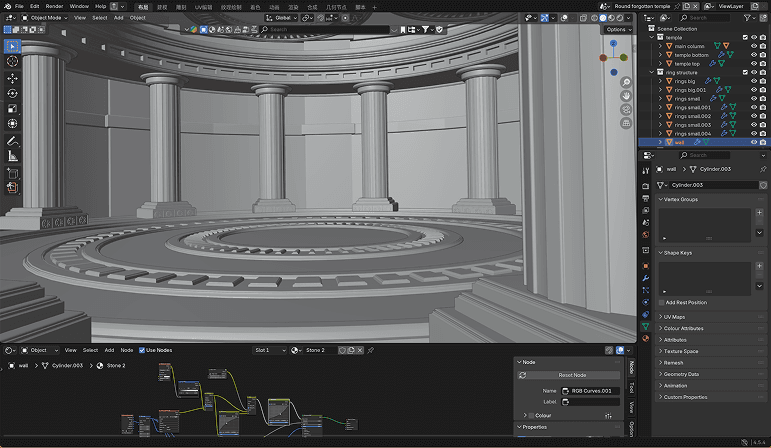
Task: Expand the UV Maps panel
Action: click(675, 316)
